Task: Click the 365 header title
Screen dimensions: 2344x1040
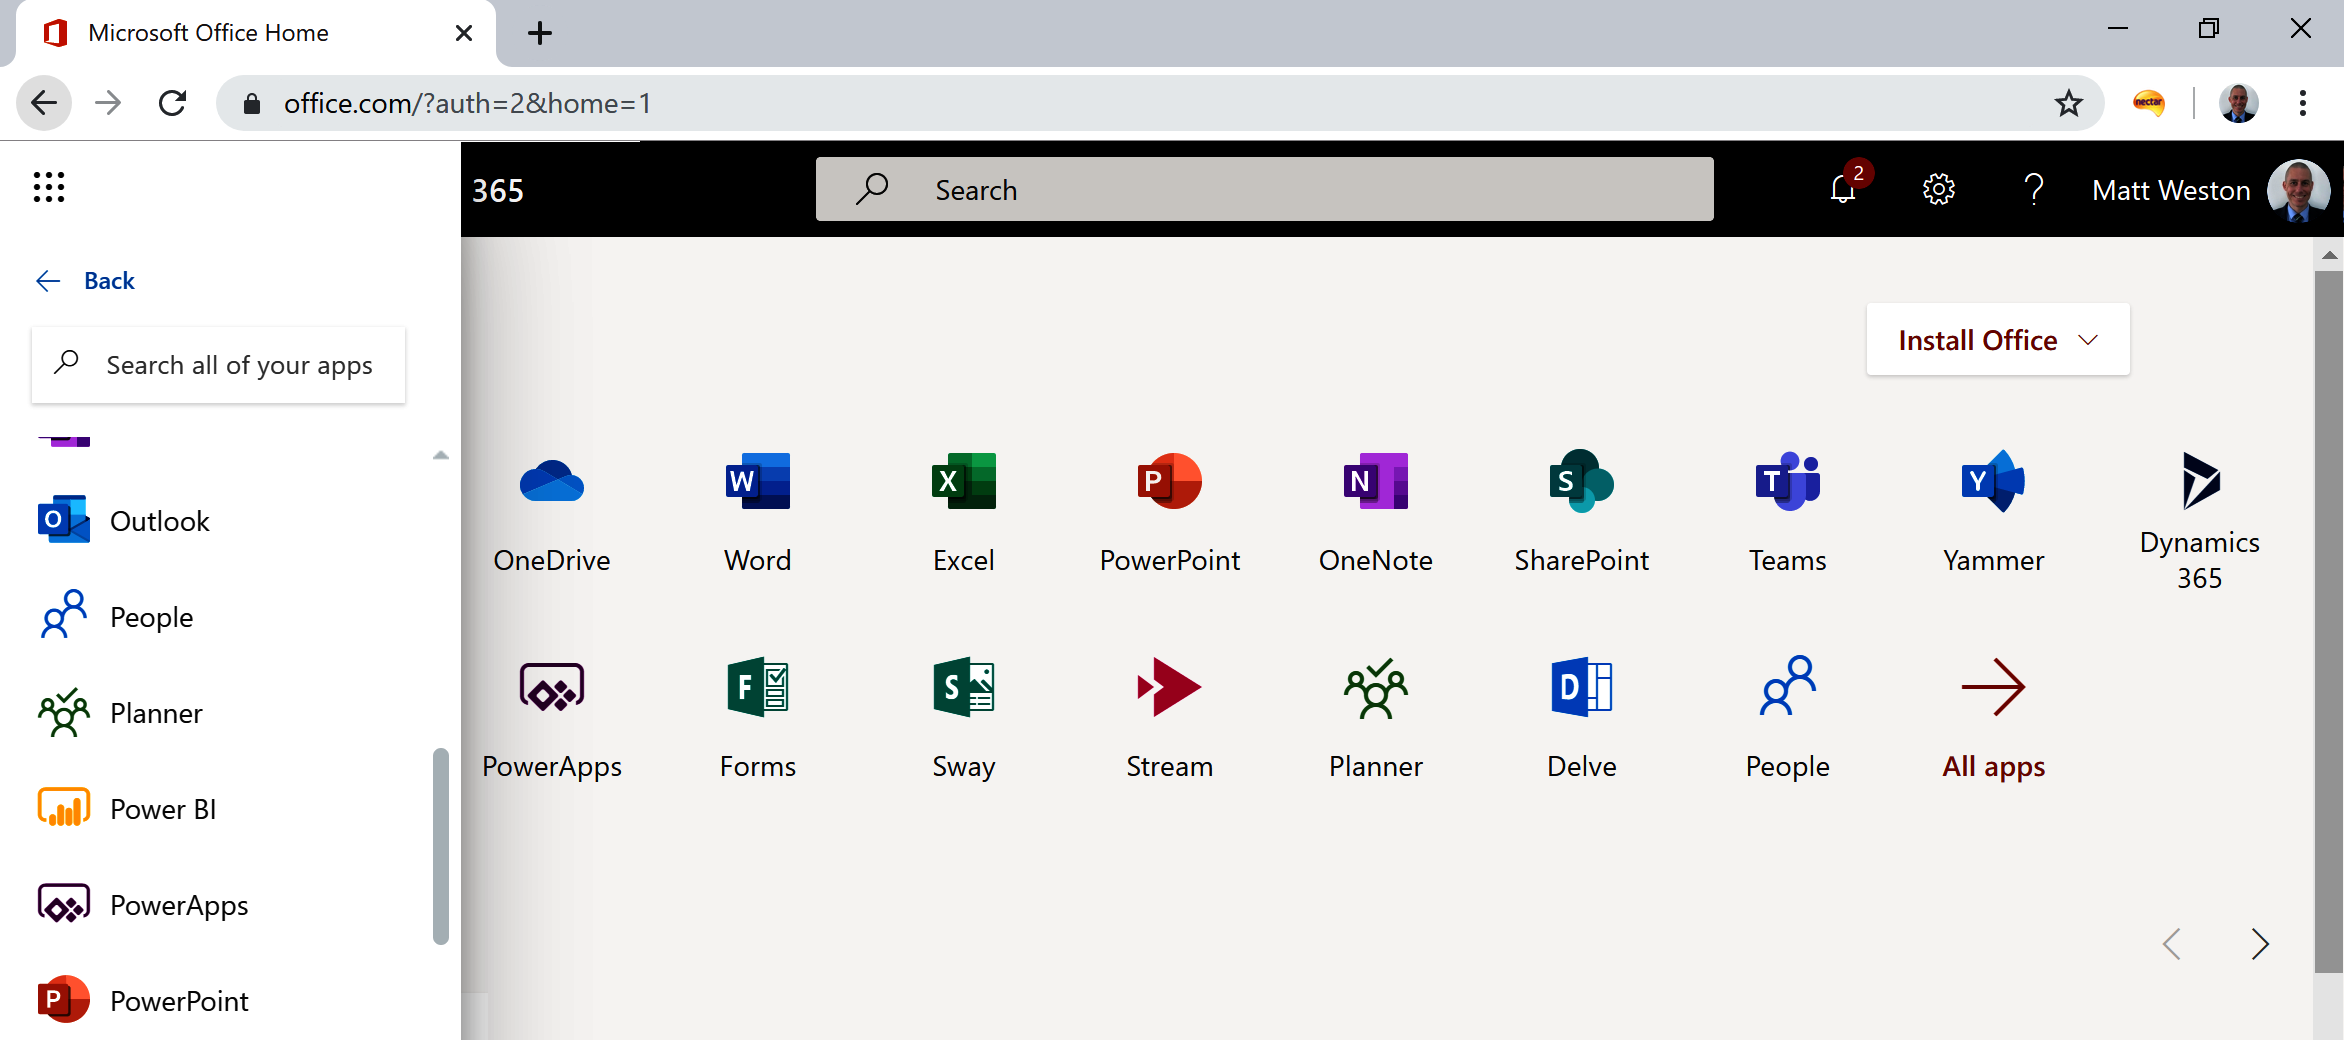Action: point(498,190)
